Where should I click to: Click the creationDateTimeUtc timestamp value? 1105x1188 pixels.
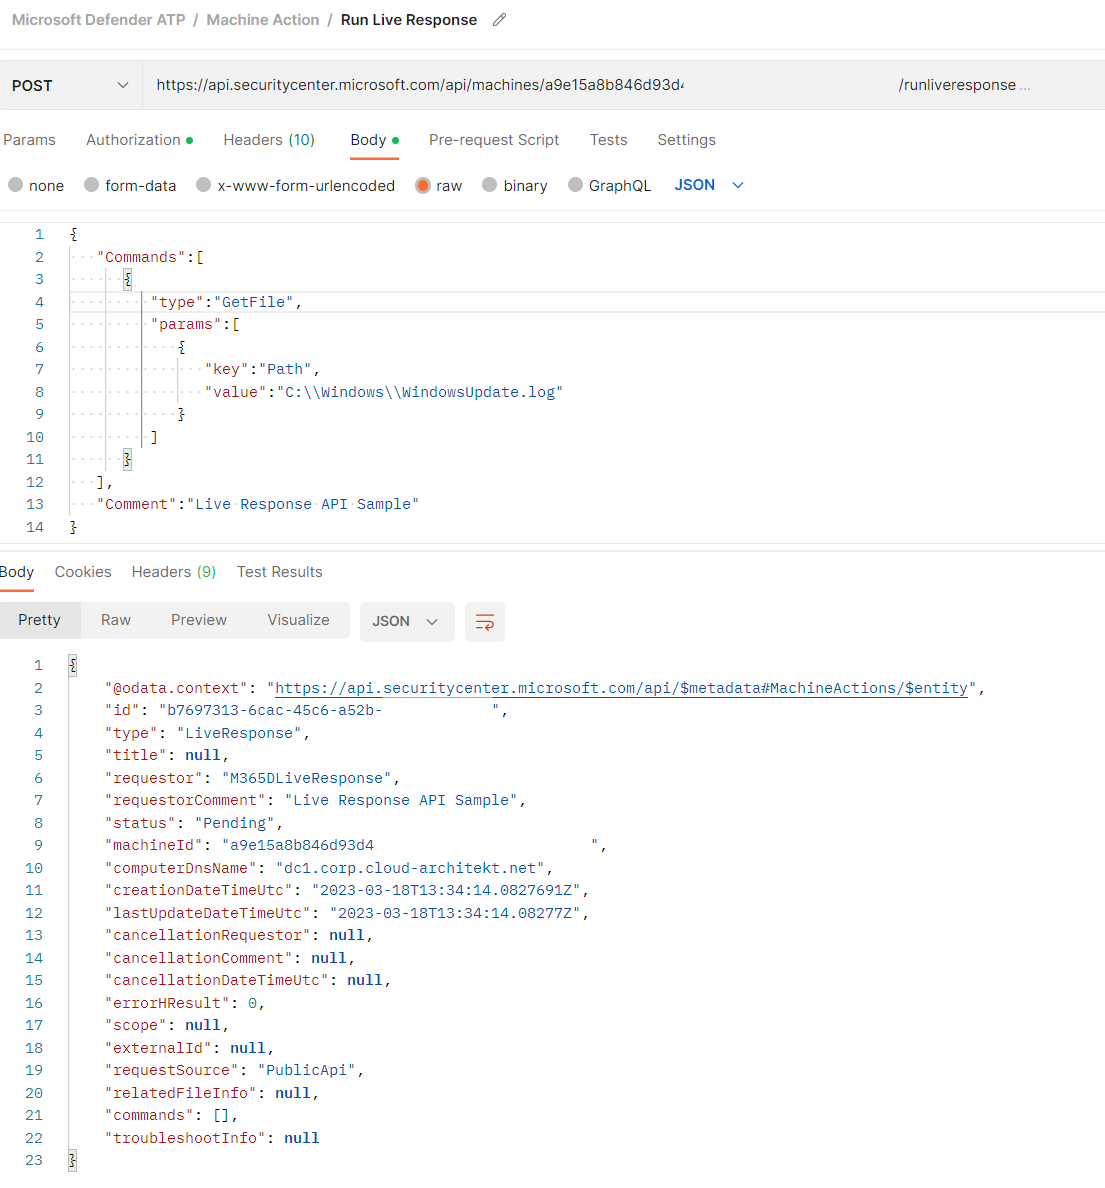pyautogui.click(x=446, y=890)
